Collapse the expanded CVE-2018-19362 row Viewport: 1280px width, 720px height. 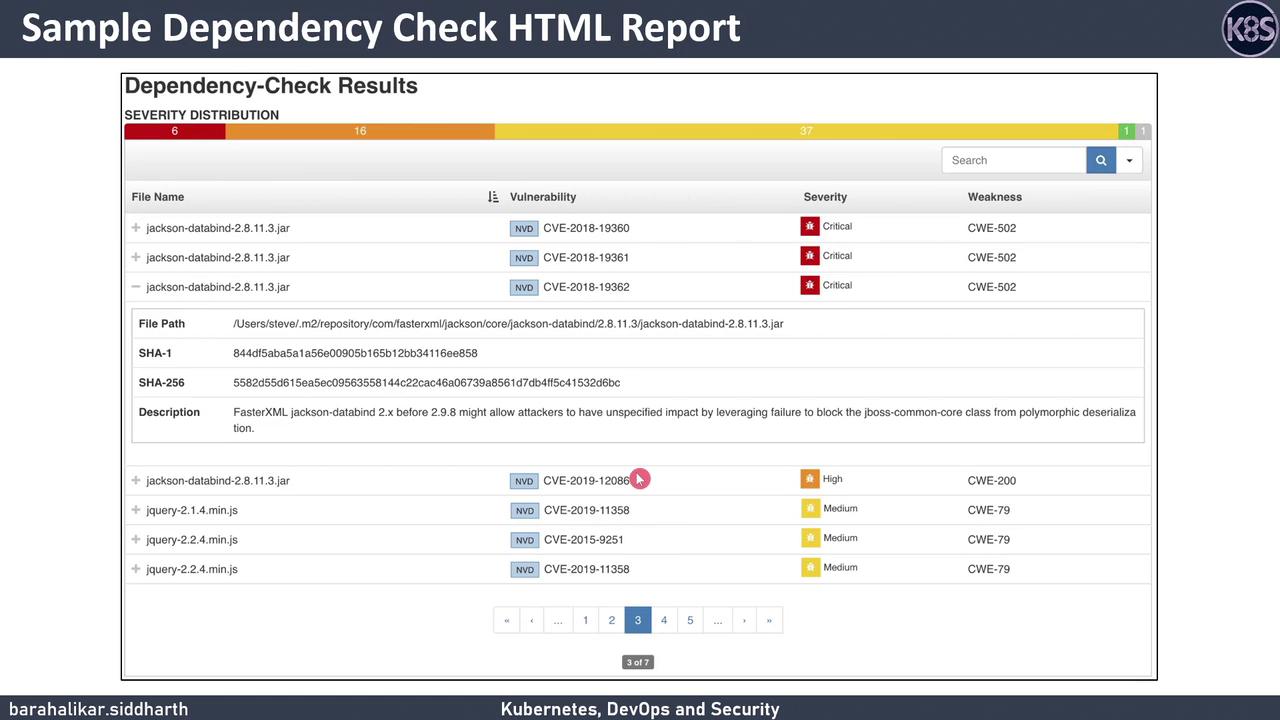click(136, 287)
